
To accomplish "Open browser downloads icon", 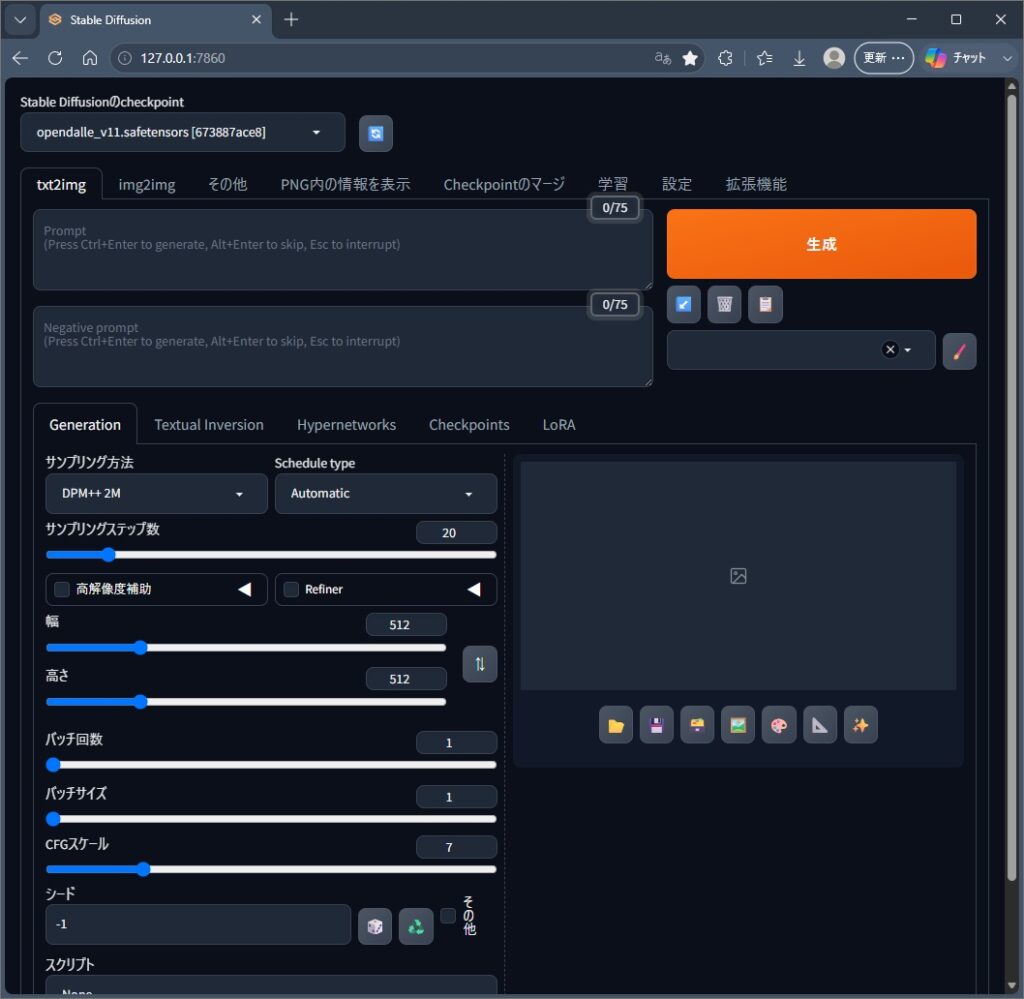I will (799, 58).
